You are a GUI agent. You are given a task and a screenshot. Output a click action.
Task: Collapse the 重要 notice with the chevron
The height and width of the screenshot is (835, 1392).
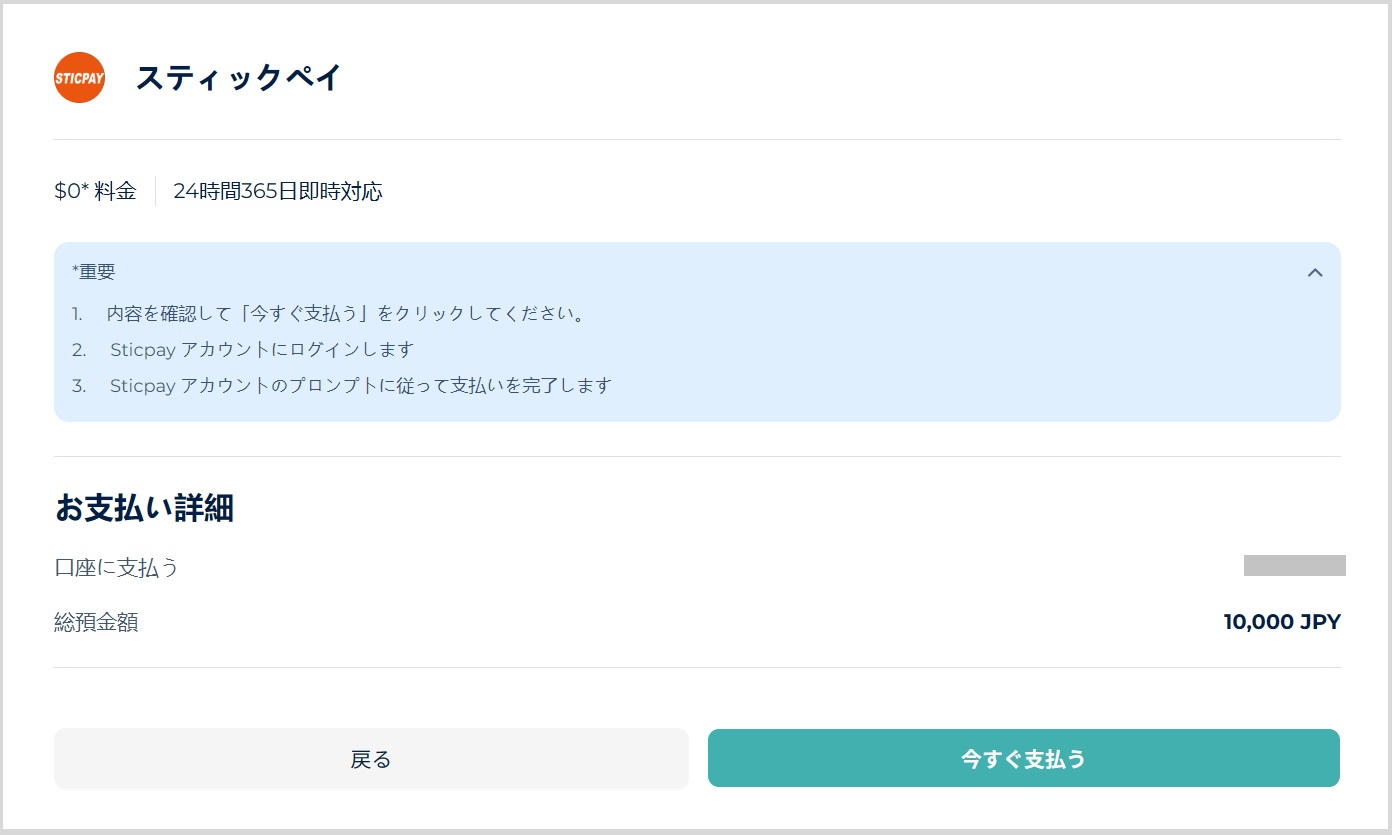(1315, 272)
